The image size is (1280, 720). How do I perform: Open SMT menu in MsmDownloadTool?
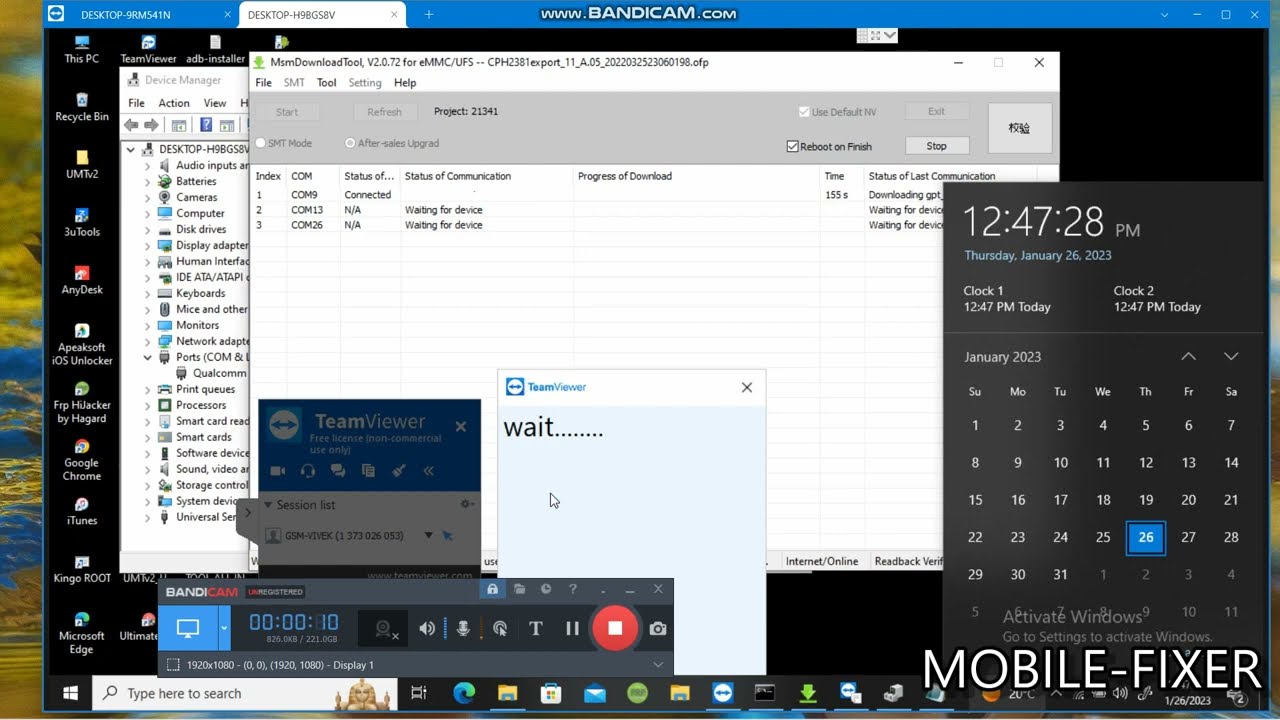tap(294, 83)
